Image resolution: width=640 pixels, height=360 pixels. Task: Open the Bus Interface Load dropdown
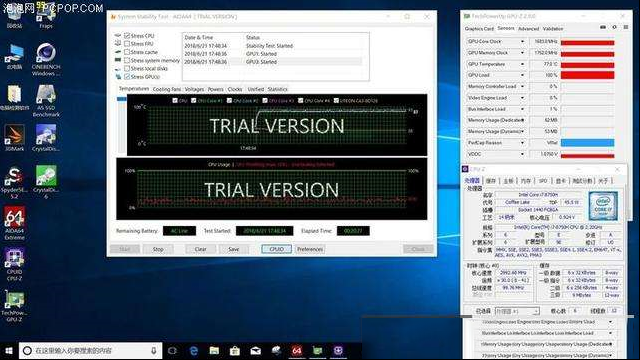pyautogui.click(x=522, y=109)
